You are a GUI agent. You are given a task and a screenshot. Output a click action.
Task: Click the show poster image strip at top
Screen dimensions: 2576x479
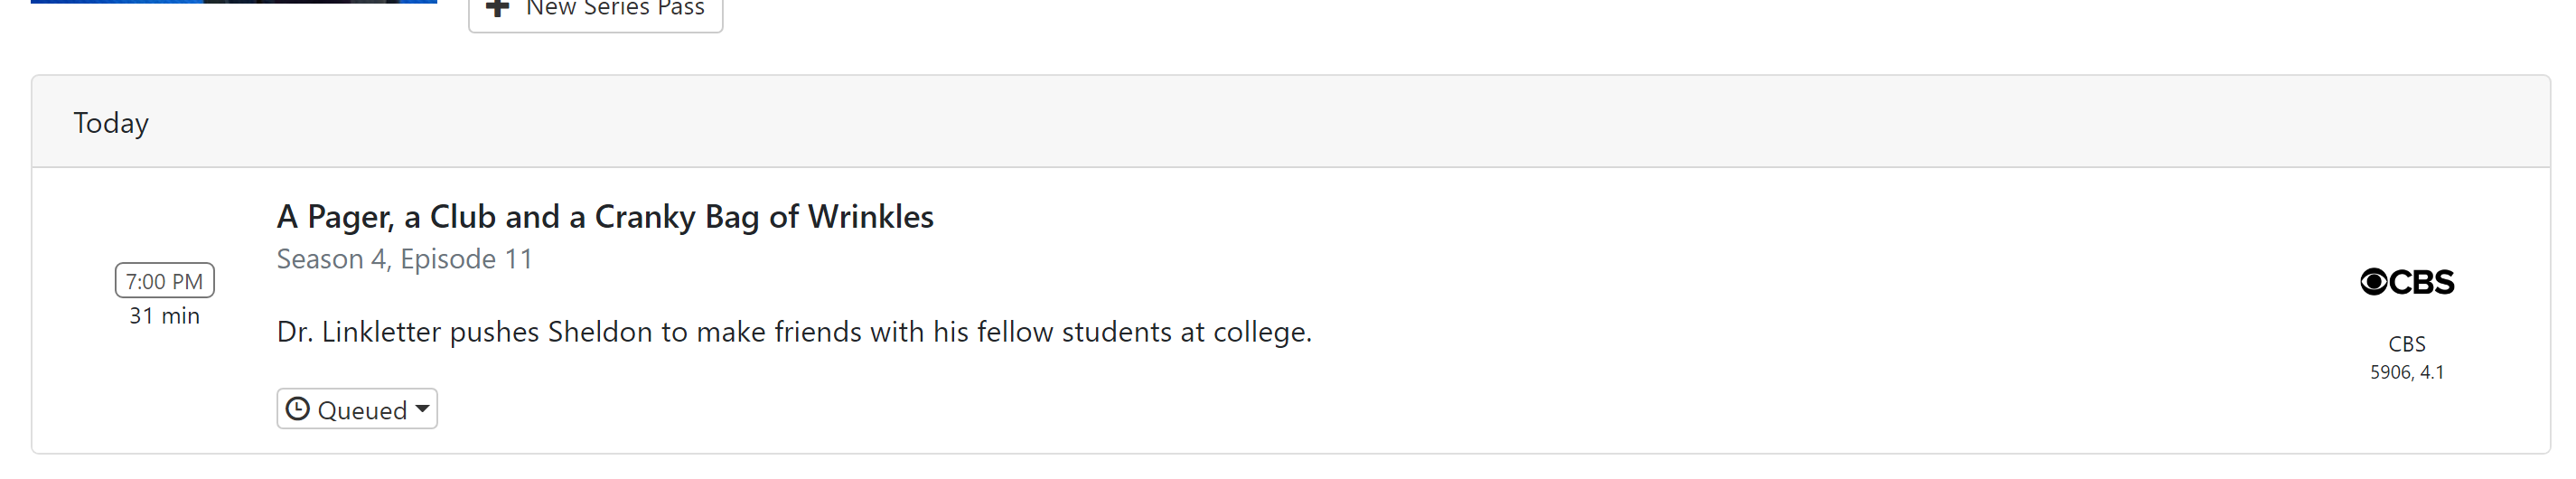tap(233, 2)
